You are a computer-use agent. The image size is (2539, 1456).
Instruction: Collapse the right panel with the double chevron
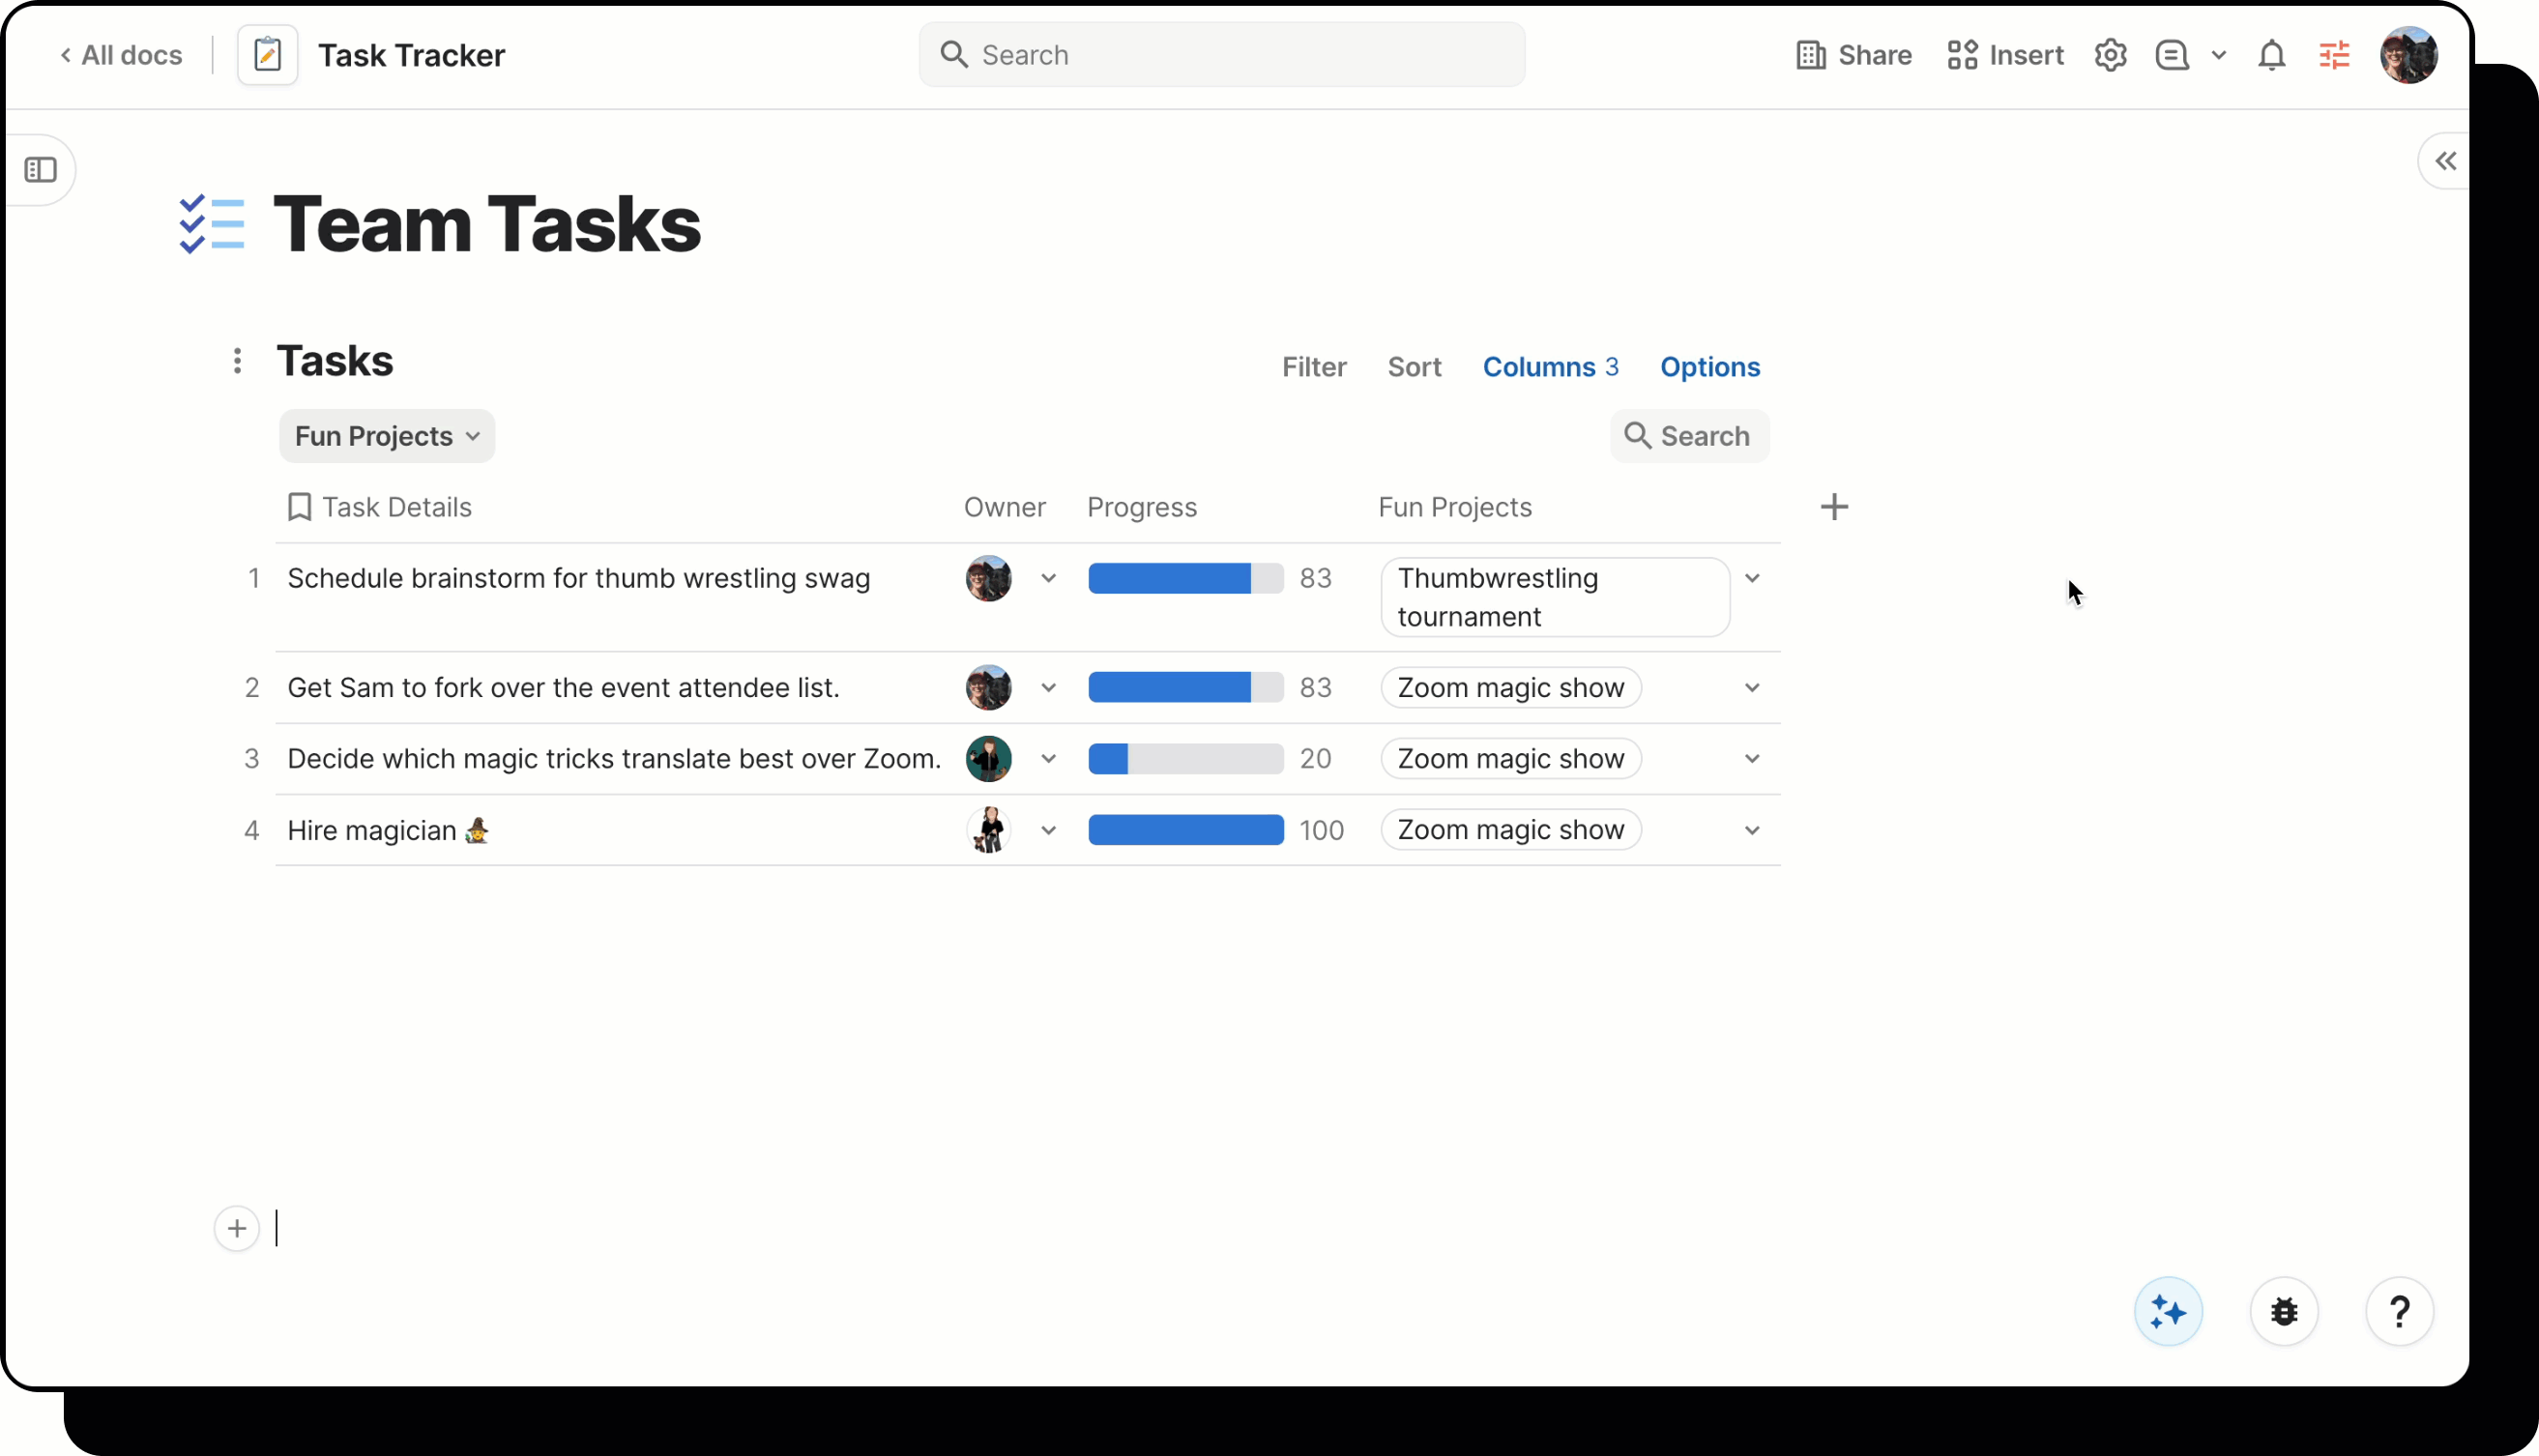[2445, 160]
